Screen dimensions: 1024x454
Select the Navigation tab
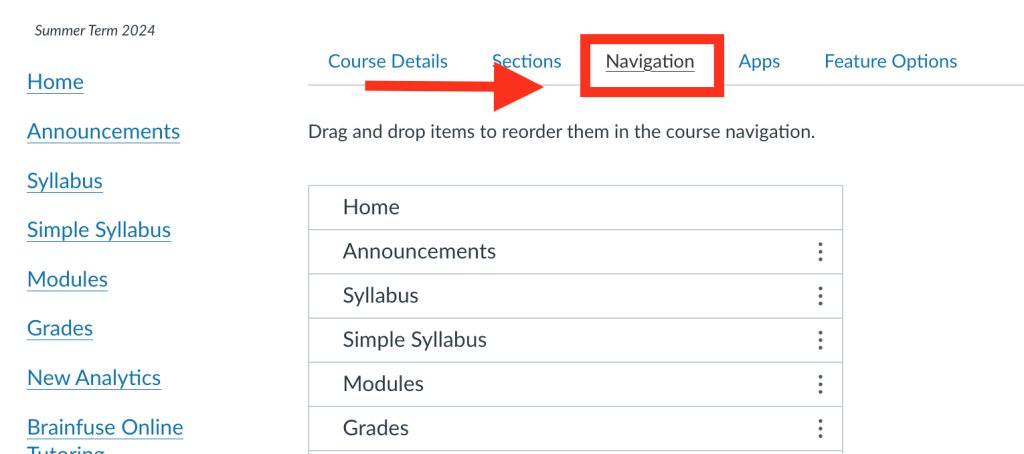coord(650,62)
